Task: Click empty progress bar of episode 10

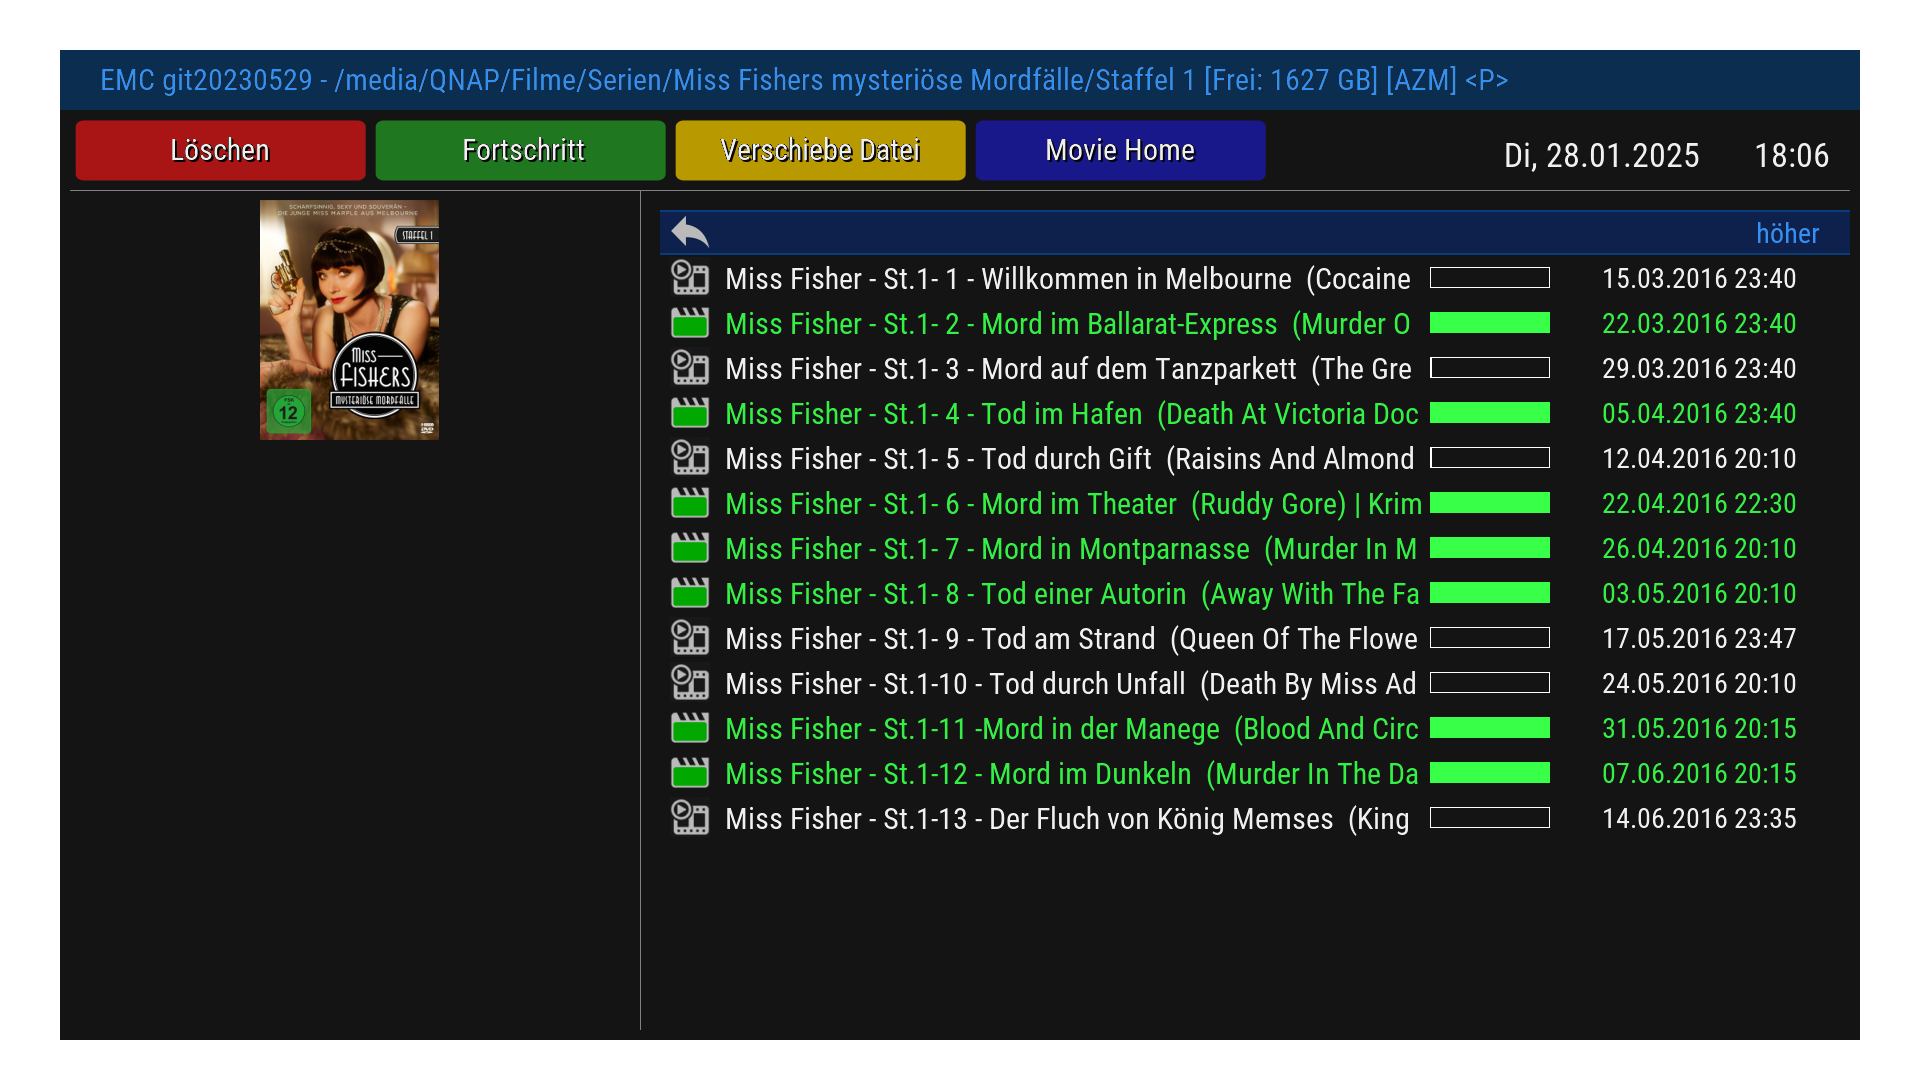Action: point(1489,683)
